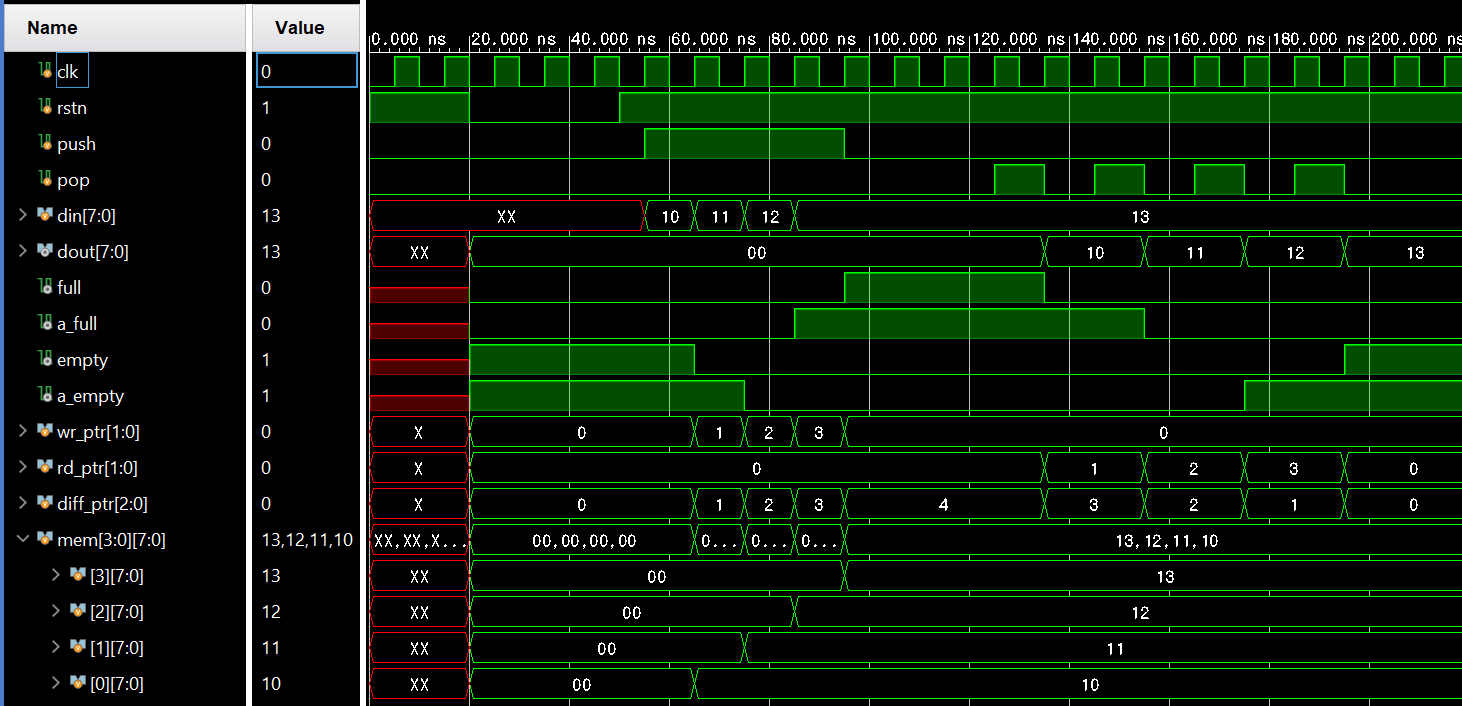Click the 100.000 ns timeline marker
The height and width of the screenshot is (706, 1462).
pos(921,38)
